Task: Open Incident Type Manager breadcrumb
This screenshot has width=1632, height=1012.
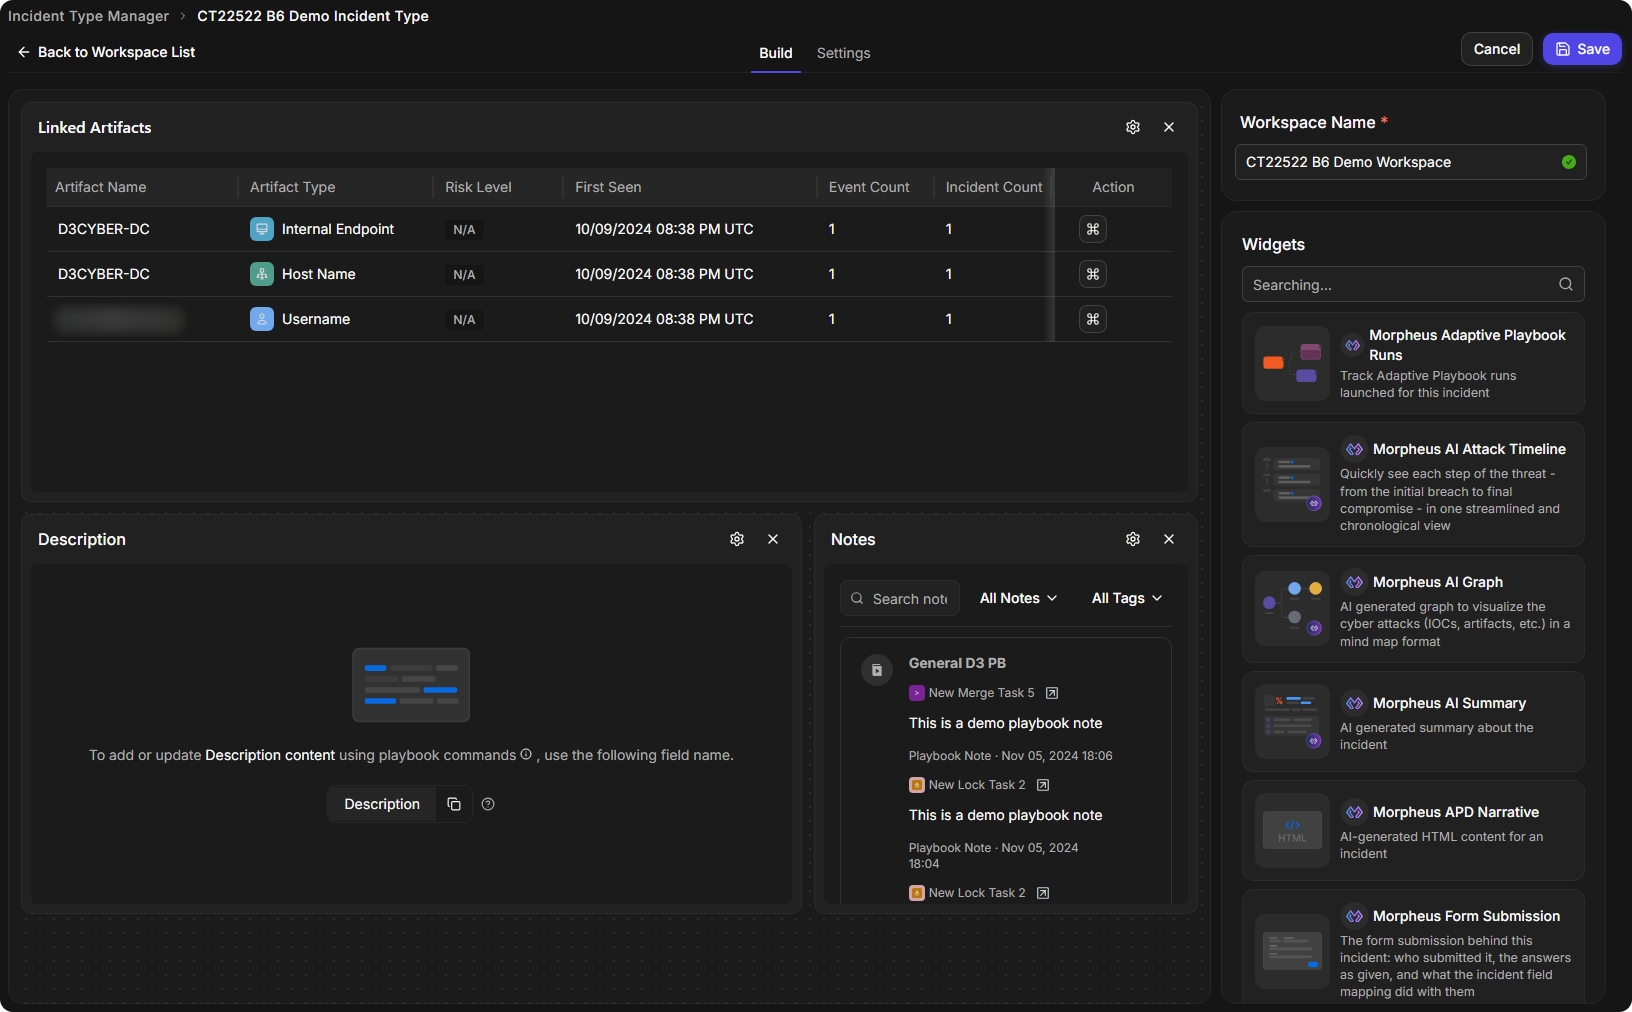Action: (x=88, y=16)
